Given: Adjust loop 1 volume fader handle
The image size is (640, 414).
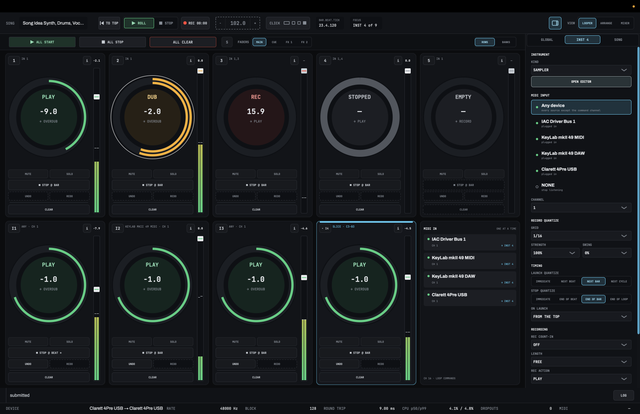Looking at the screenshot, I should click(97, 97).
